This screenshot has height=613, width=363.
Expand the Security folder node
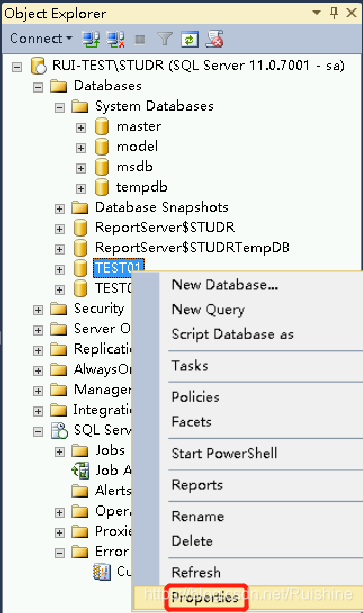click(38, 310)
